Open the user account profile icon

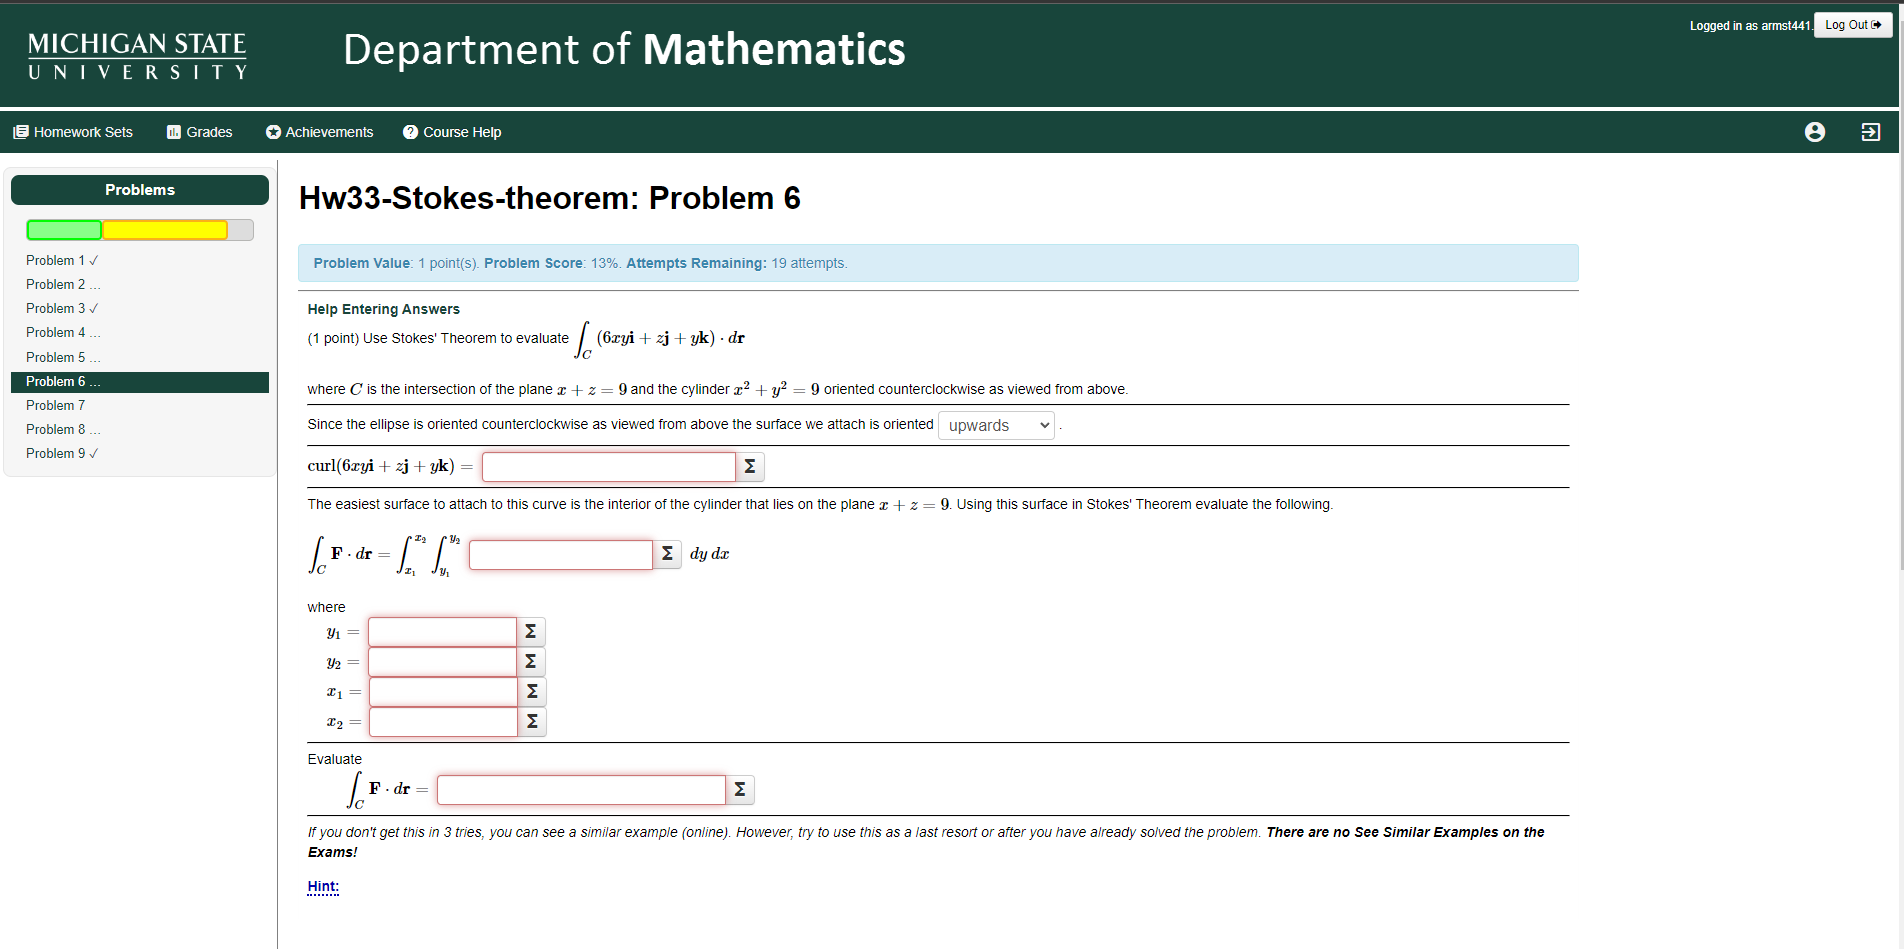click(1815, 132)
